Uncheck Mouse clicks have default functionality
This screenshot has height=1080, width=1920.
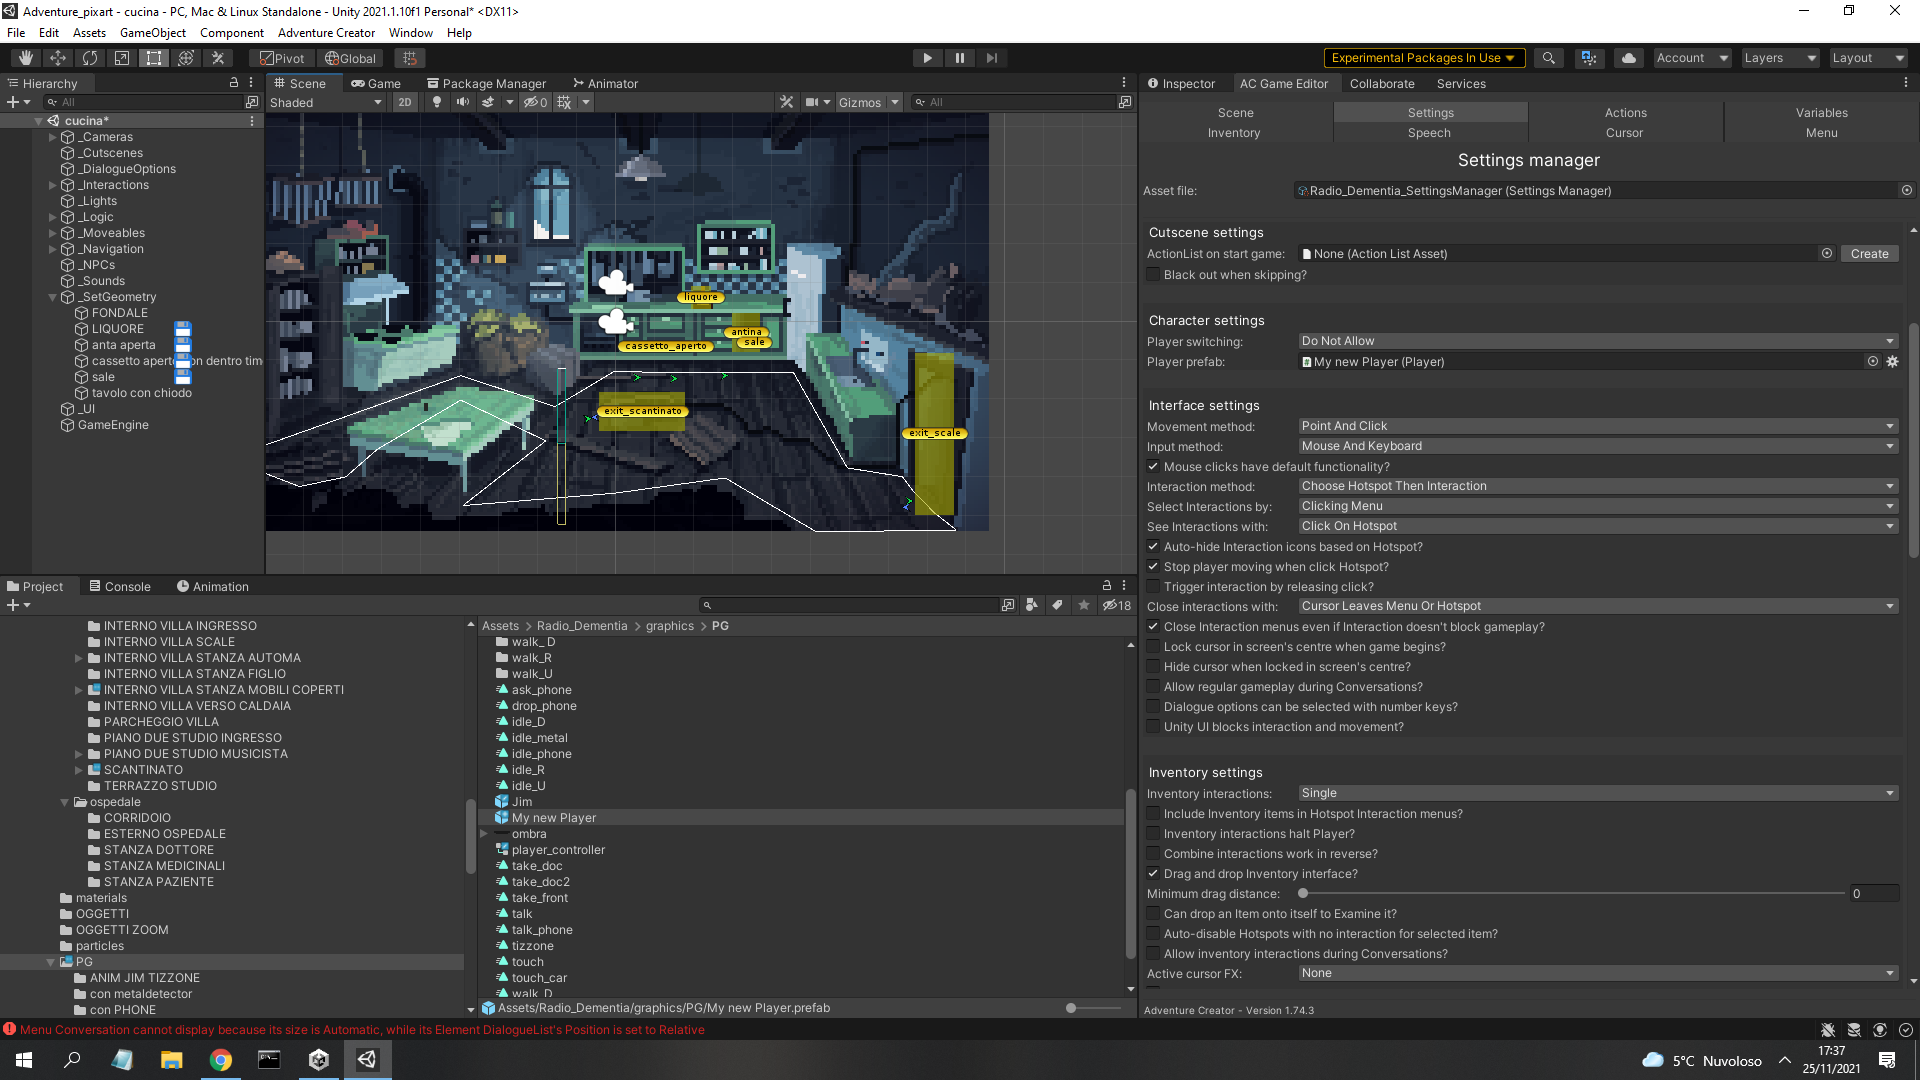point(1153,467)
